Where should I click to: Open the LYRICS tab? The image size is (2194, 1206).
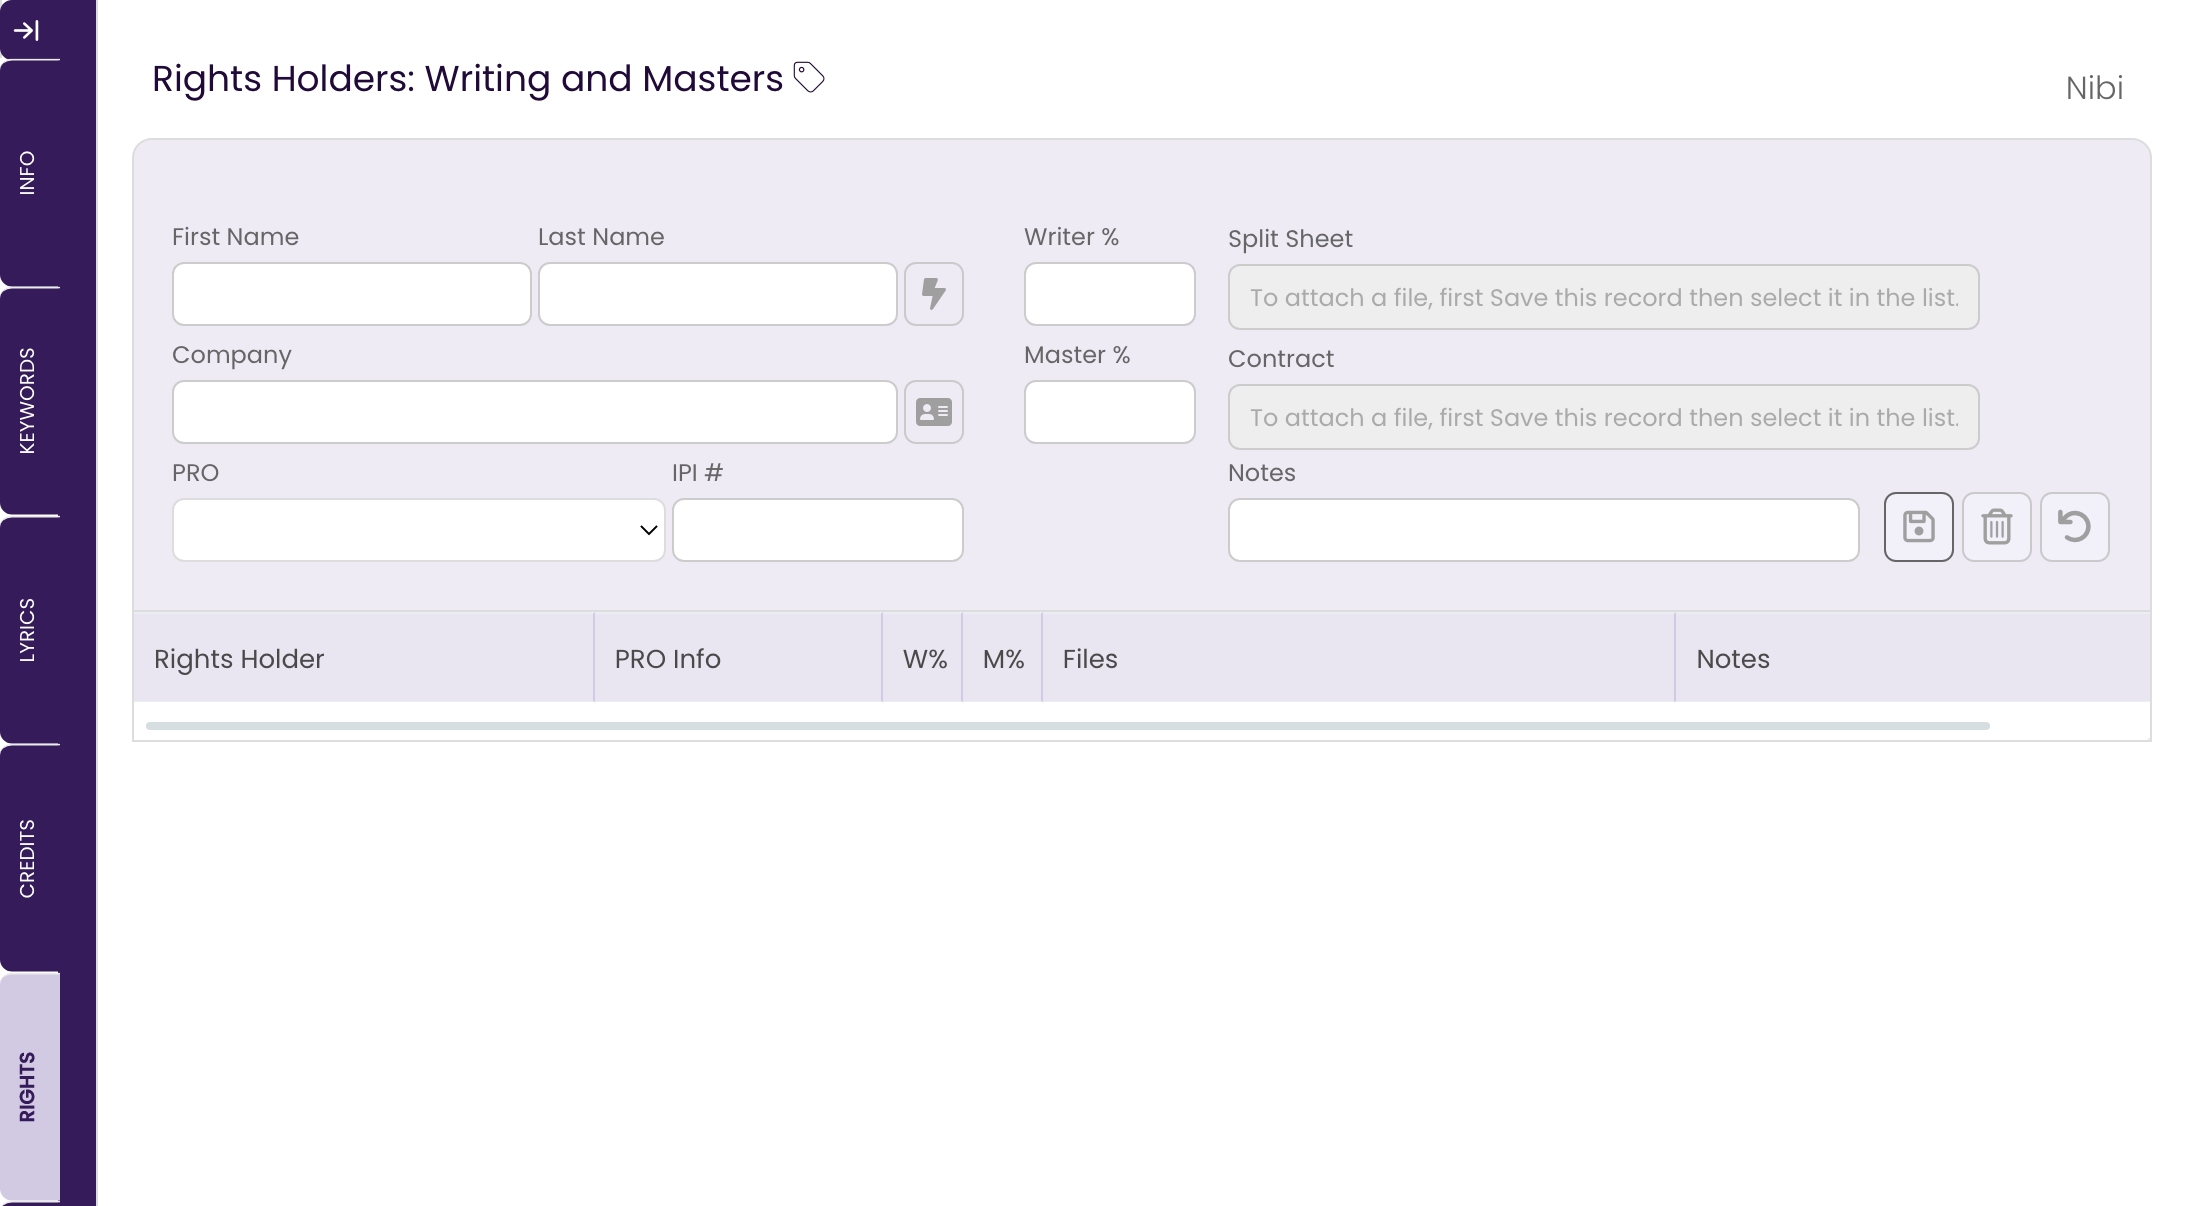tap(28, 630)
